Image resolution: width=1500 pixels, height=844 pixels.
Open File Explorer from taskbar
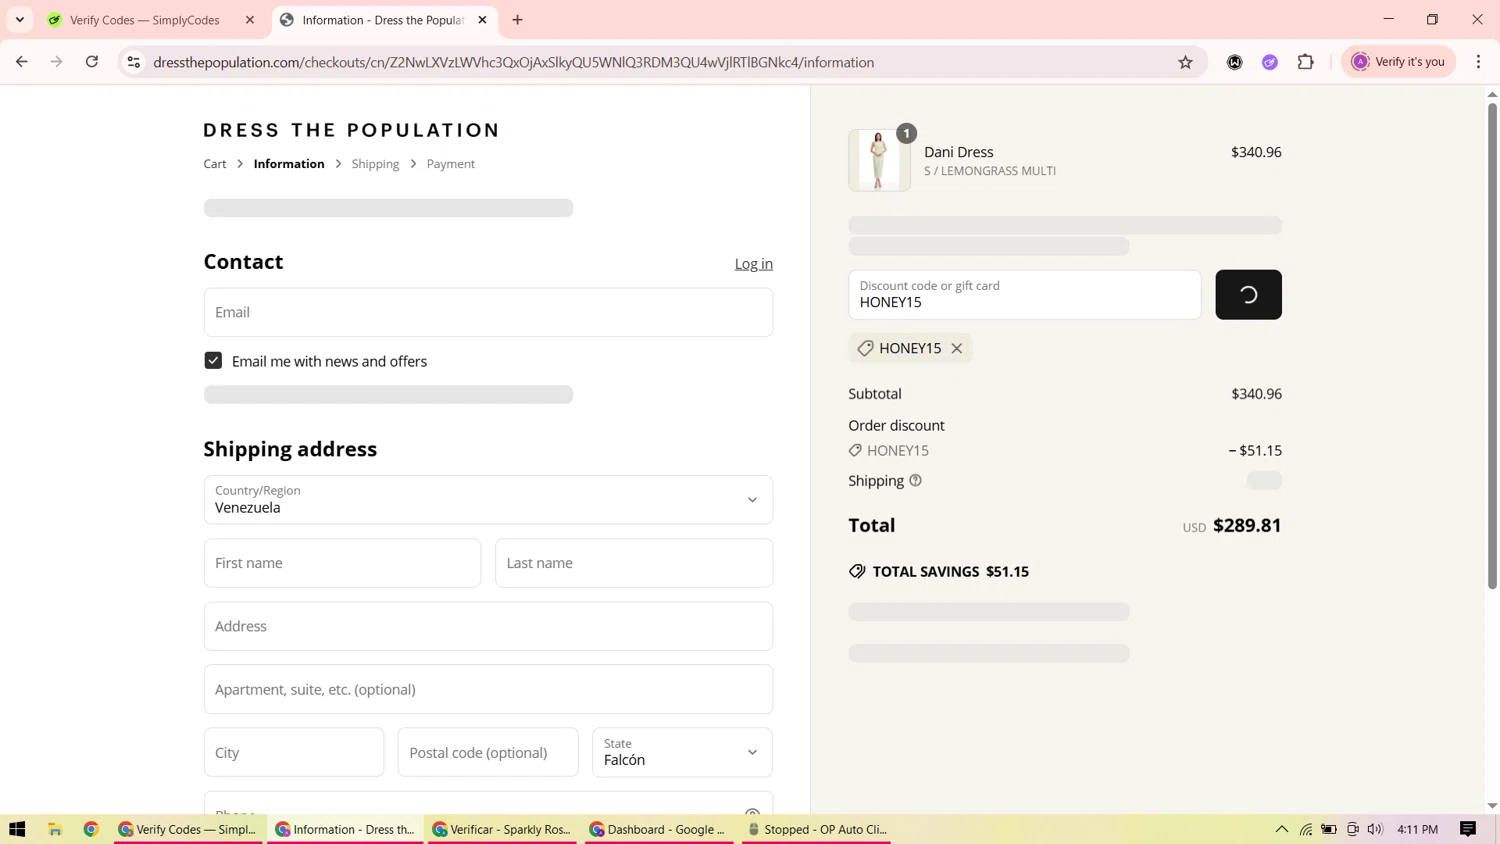click(x=55, y=829)
